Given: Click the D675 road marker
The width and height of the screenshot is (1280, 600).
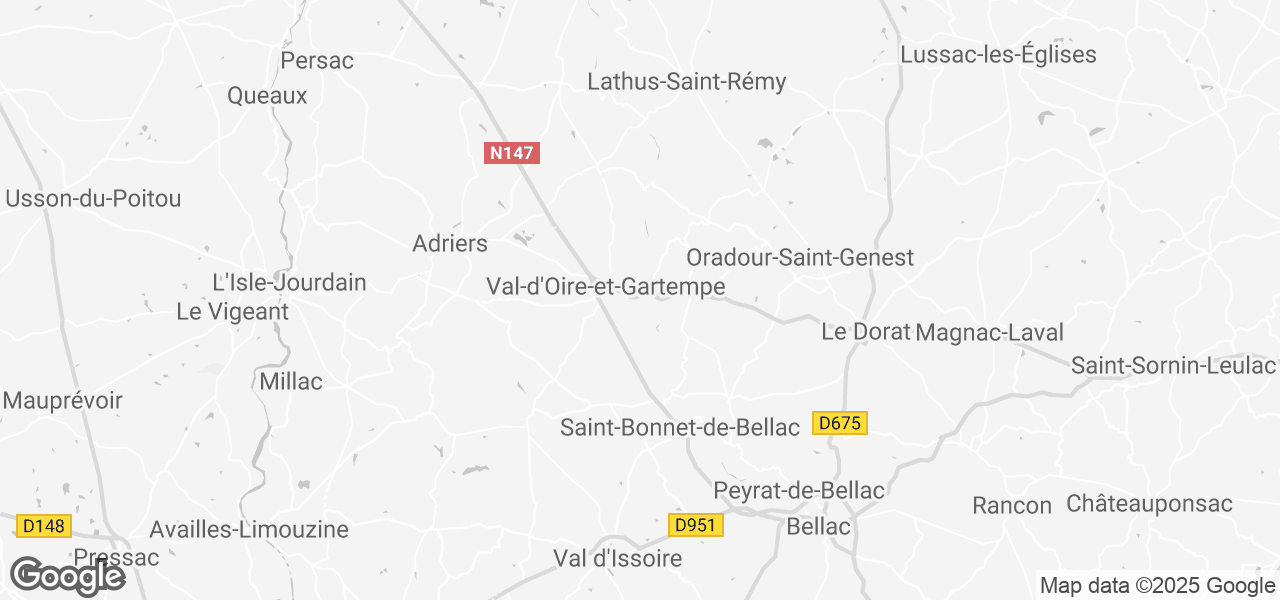Looking at the screenshot, I should [x=839, y=423].
